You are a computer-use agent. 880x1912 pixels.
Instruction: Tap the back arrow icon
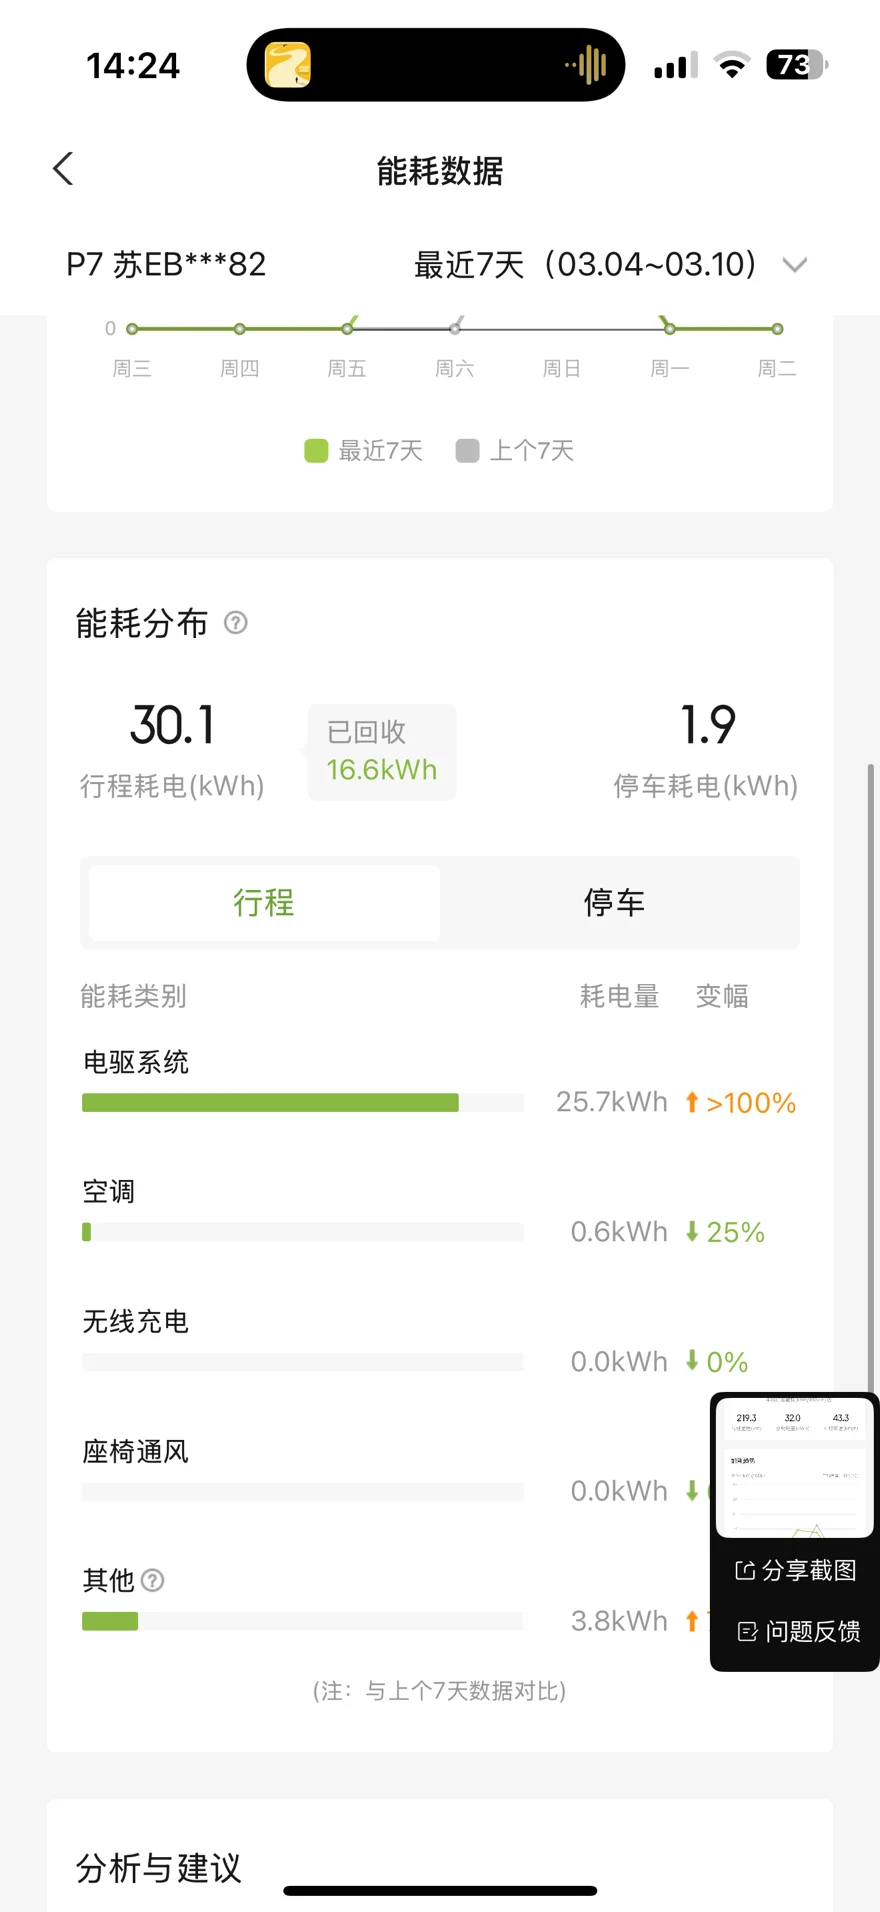(x=64, y=169)
